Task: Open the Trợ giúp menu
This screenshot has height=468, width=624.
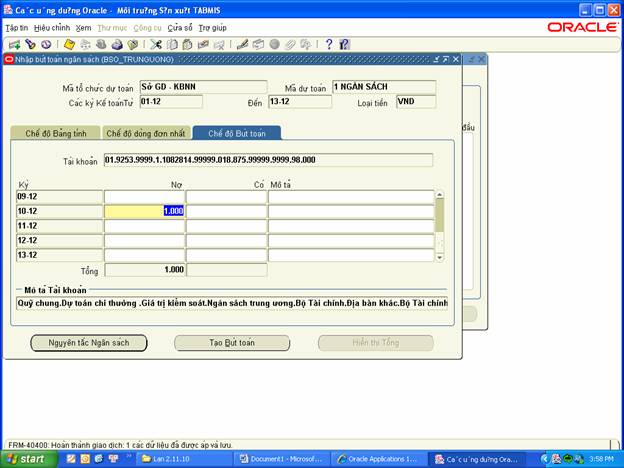Action: (x=213, y=28)
